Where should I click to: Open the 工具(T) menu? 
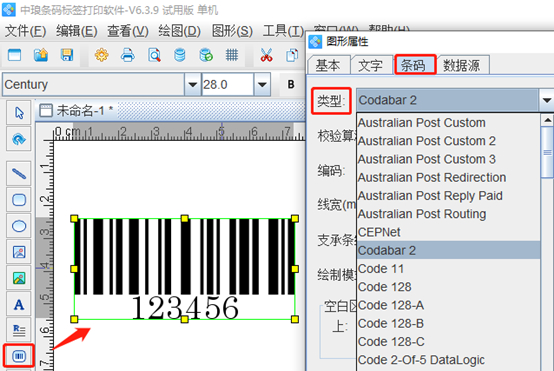[283, 31]
